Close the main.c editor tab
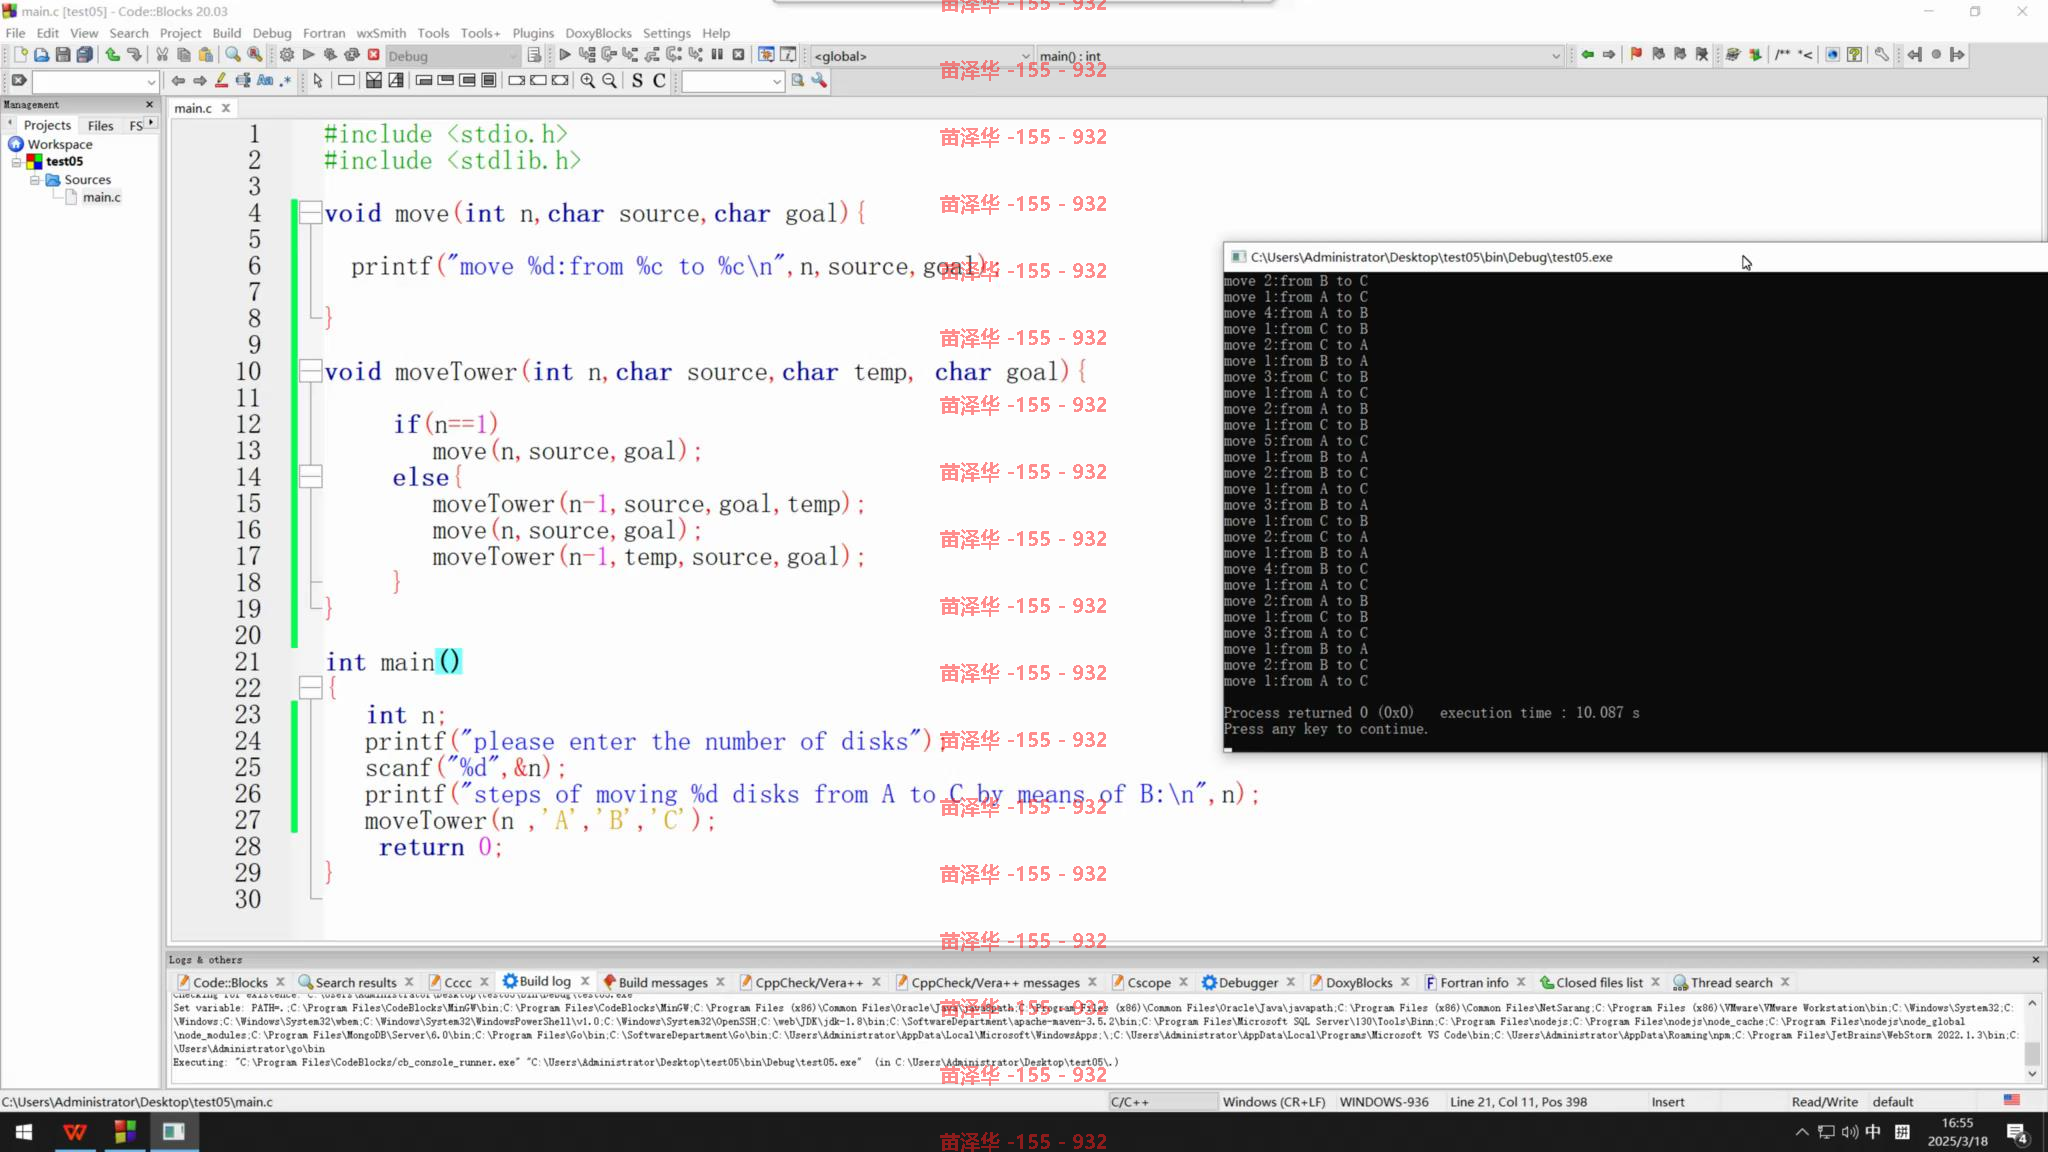This screenshot has width=2048, height=1152. click(226, 108)
